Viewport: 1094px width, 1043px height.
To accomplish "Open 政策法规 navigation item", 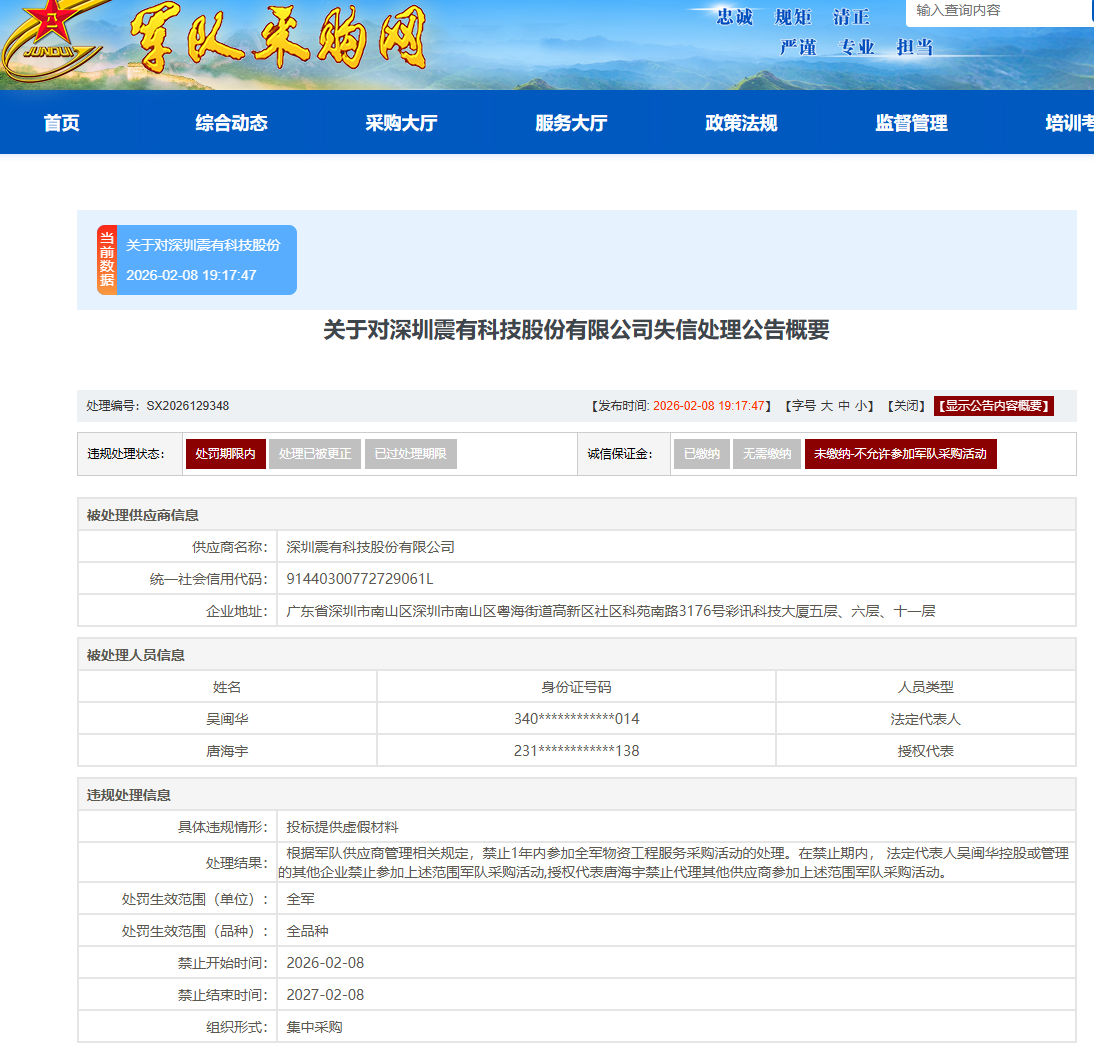I will tap(741, 123).
